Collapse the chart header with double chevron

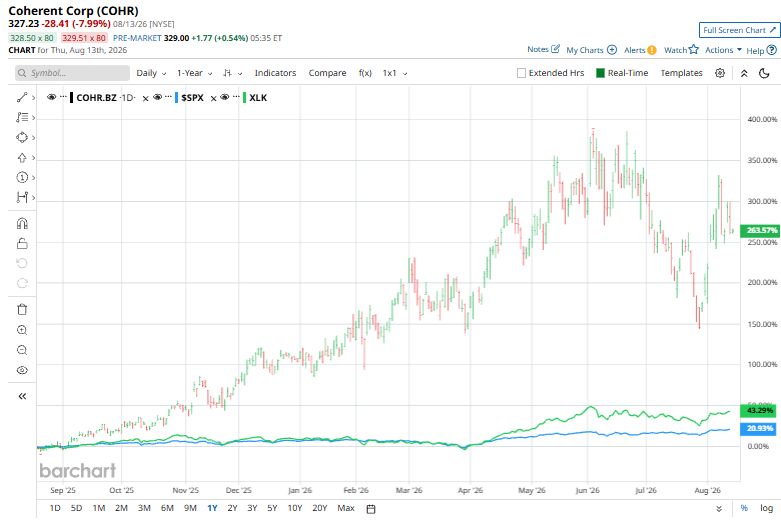click(744, 73)
